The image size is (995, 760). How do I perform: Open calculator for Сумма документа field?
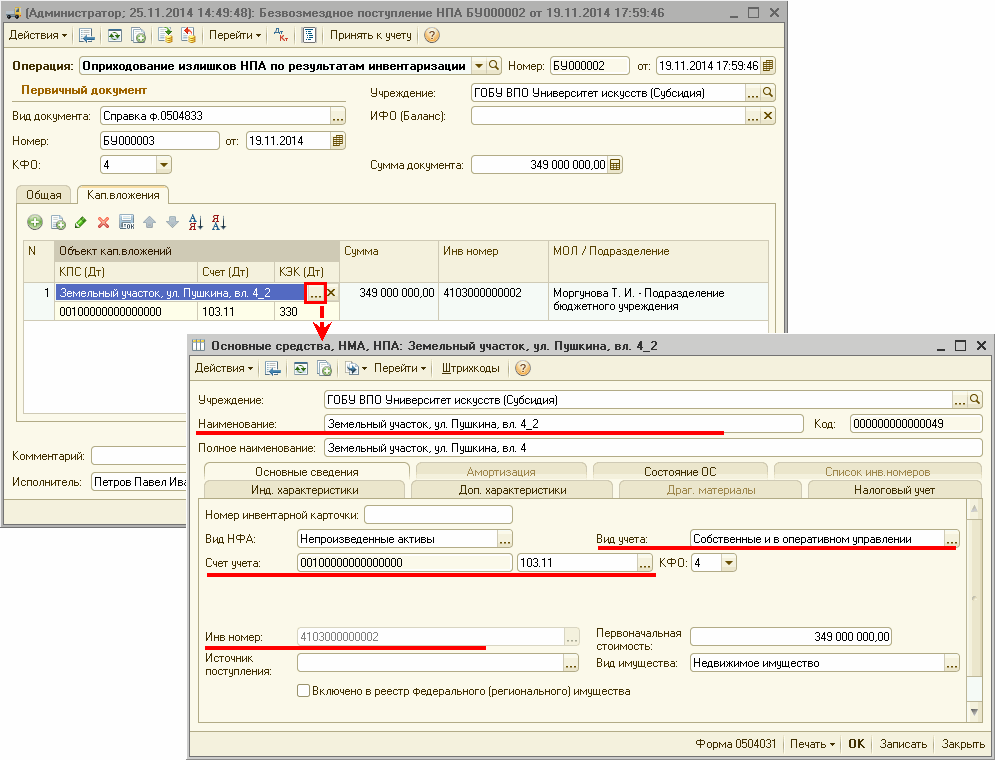[616, 165]
